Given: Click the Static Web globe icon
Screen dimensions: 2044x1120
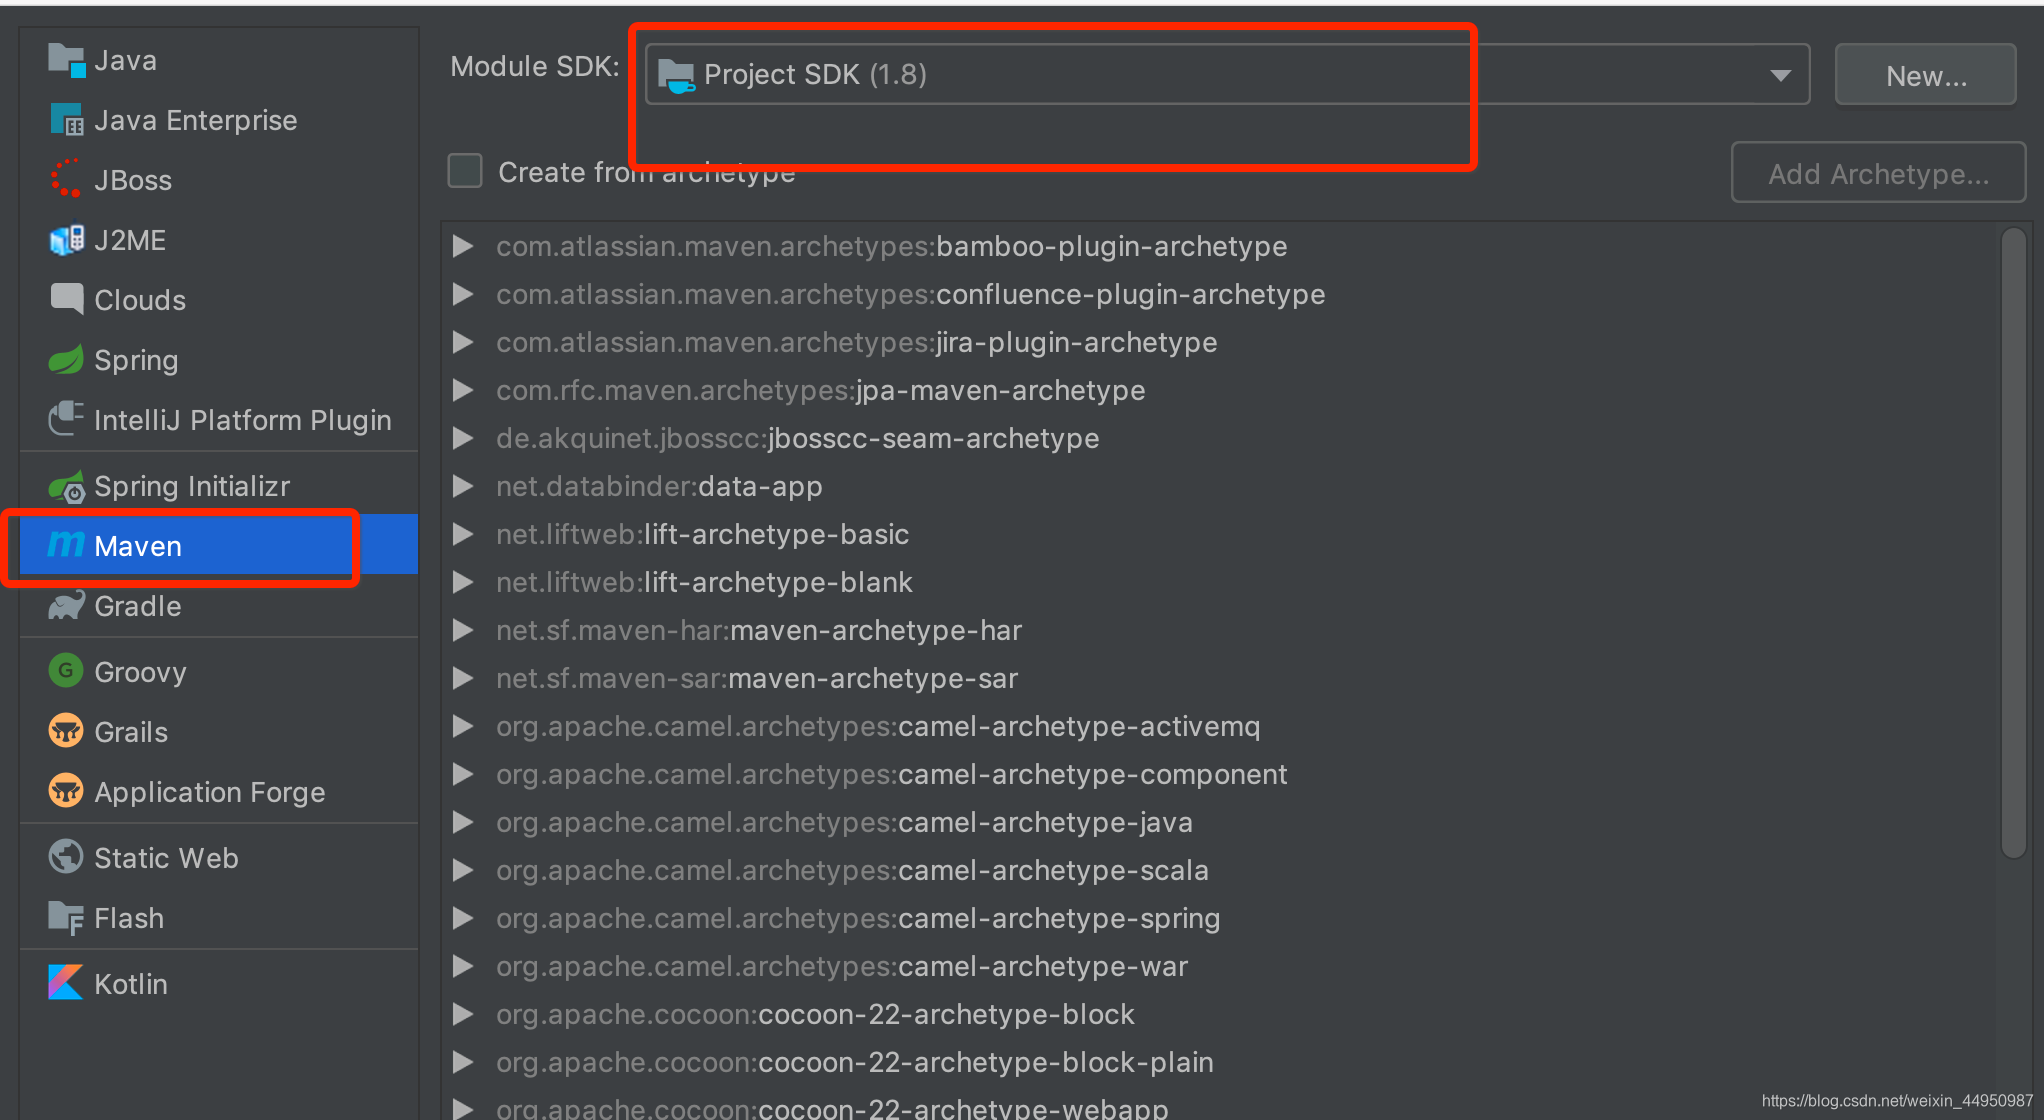Looking at the screenshot, I should (x=66, y=857).
